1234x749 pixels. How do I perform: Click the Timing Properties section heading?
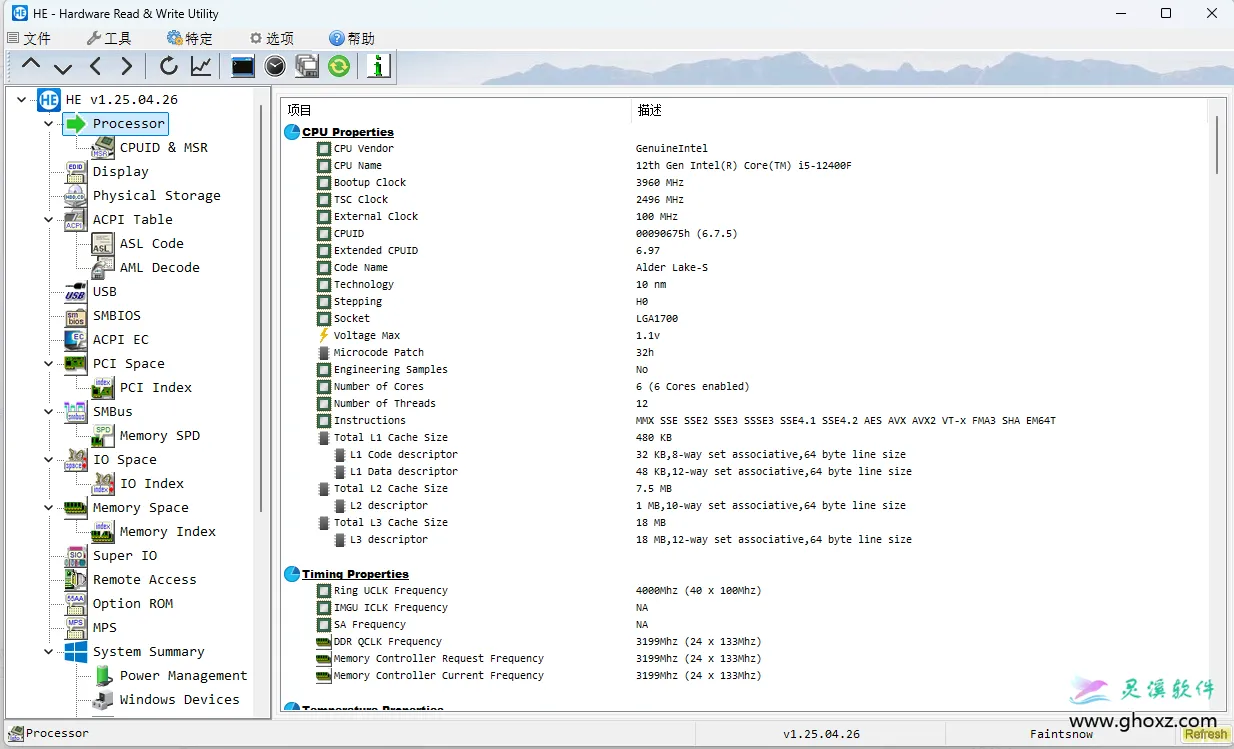355,574
